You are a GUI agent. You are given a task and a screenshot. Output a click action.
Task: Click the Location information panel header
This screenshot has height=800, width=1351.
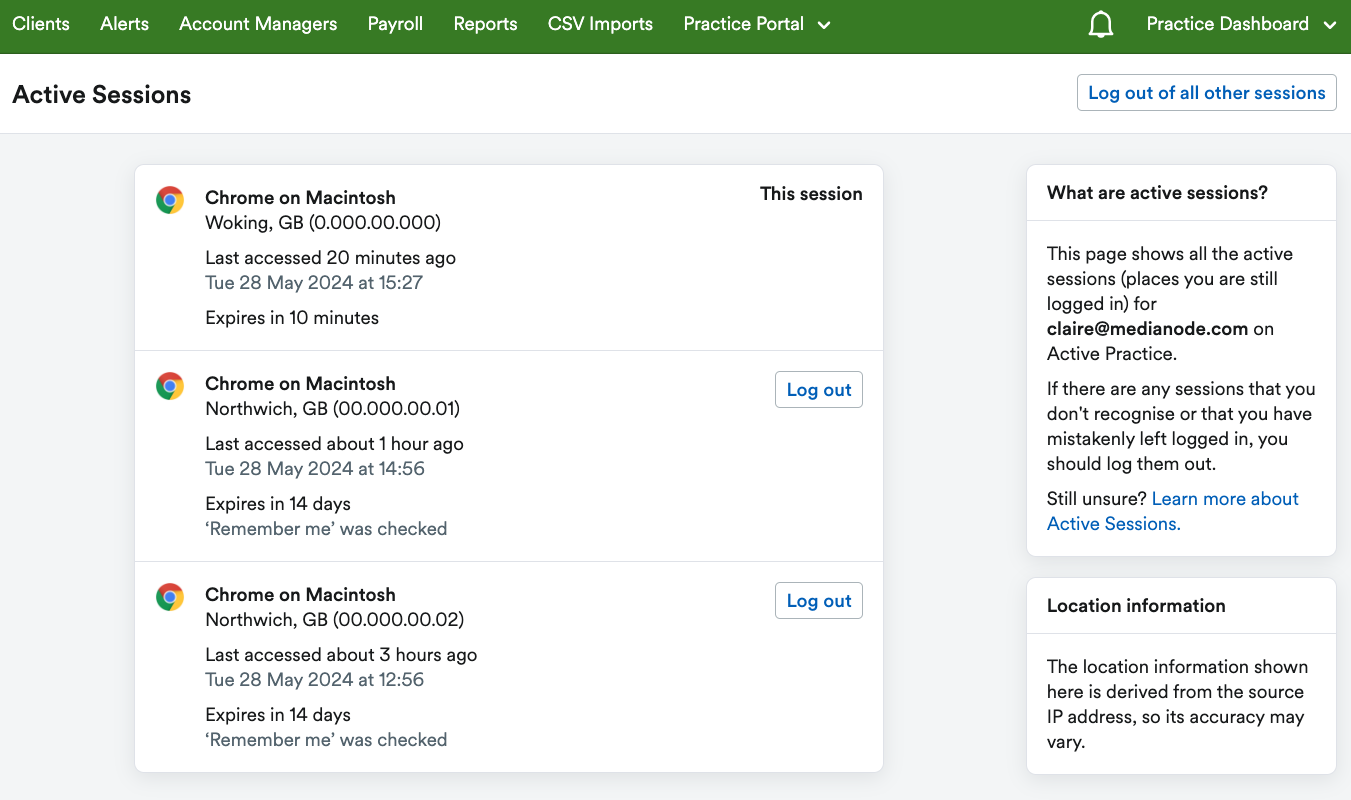point(1135,605)
